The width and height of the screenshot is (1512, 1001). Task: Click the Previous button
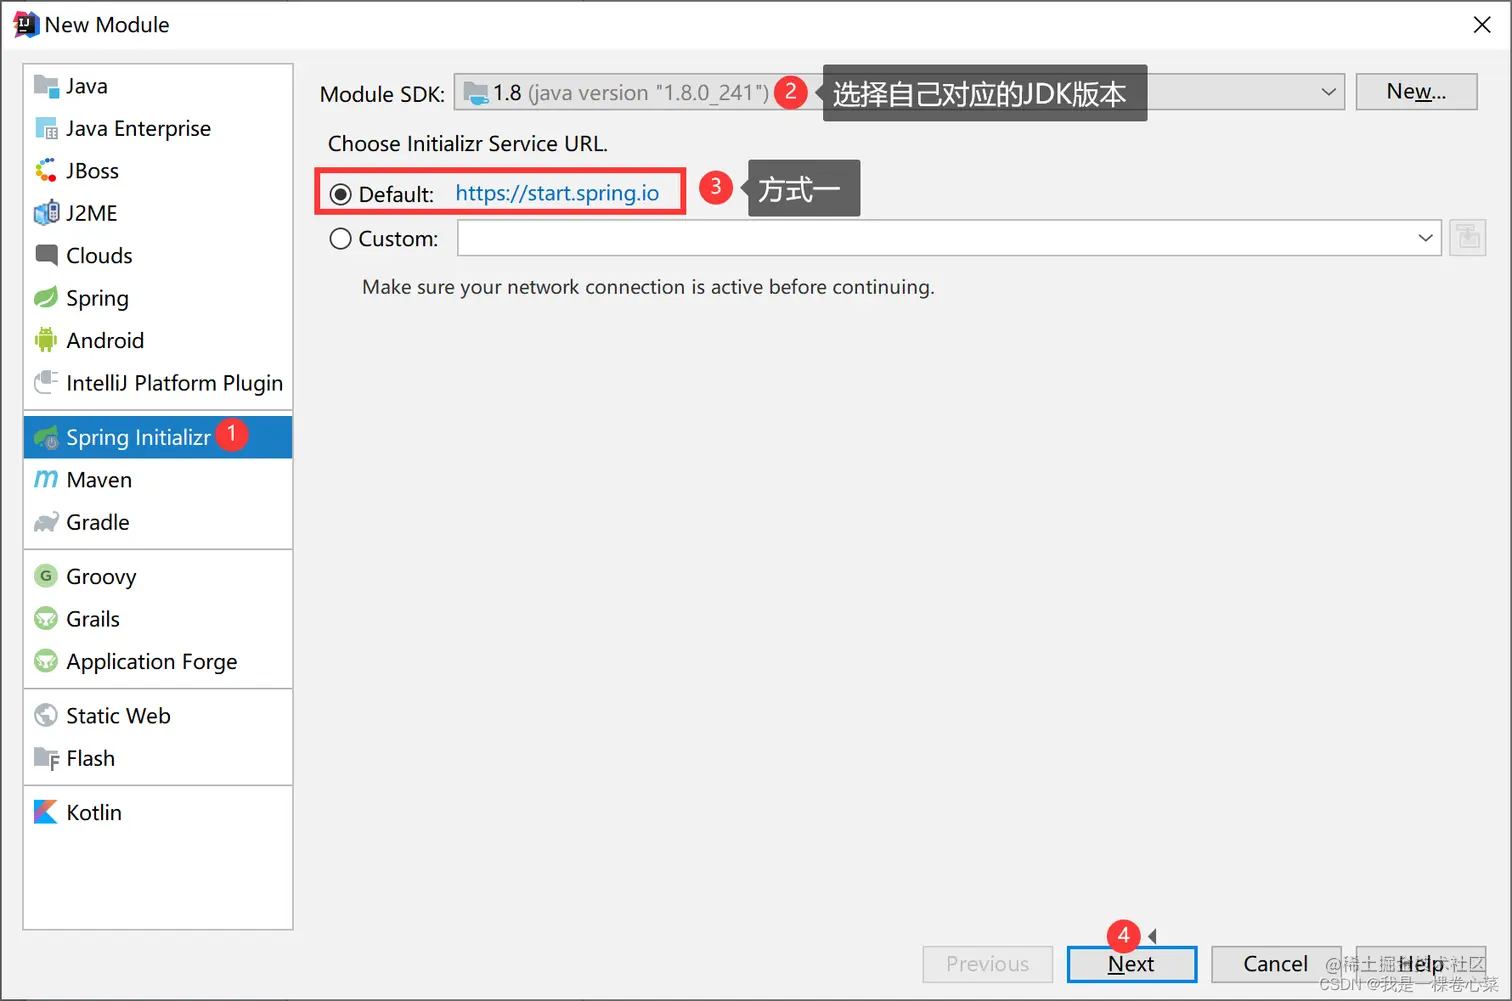pos(987,964)
